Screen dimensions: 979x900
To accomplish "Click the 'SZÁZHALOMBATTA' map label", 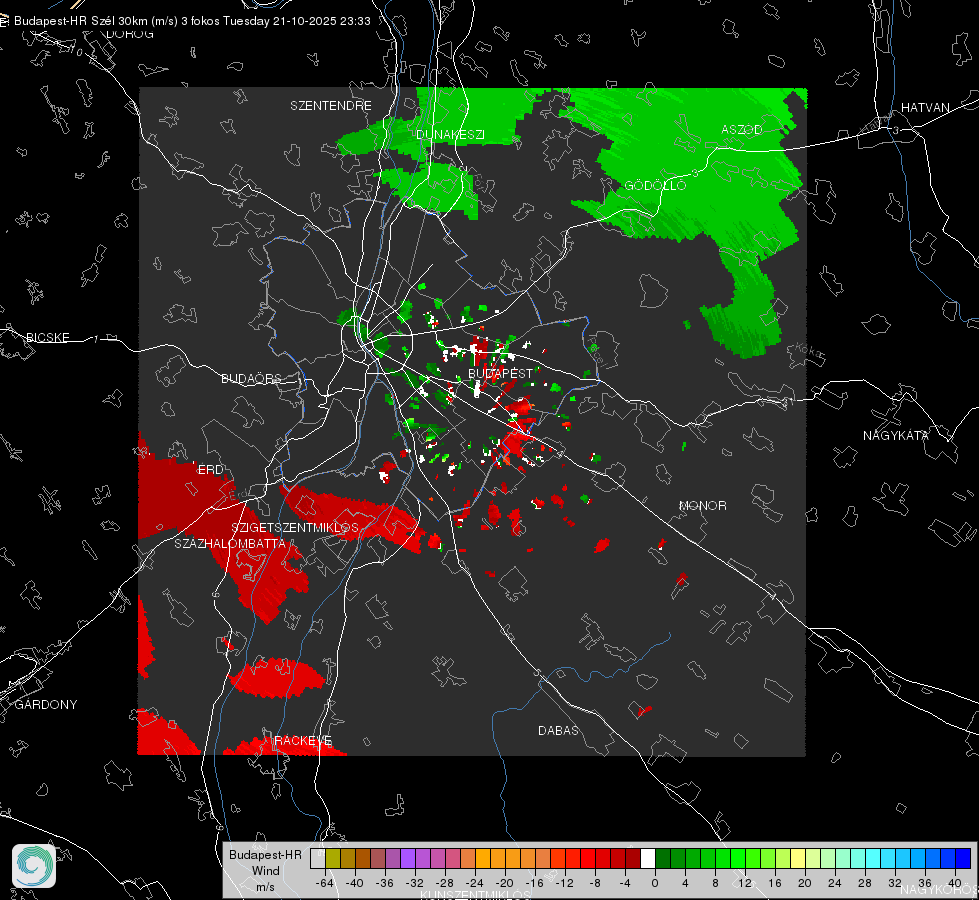I will (230, 543).
